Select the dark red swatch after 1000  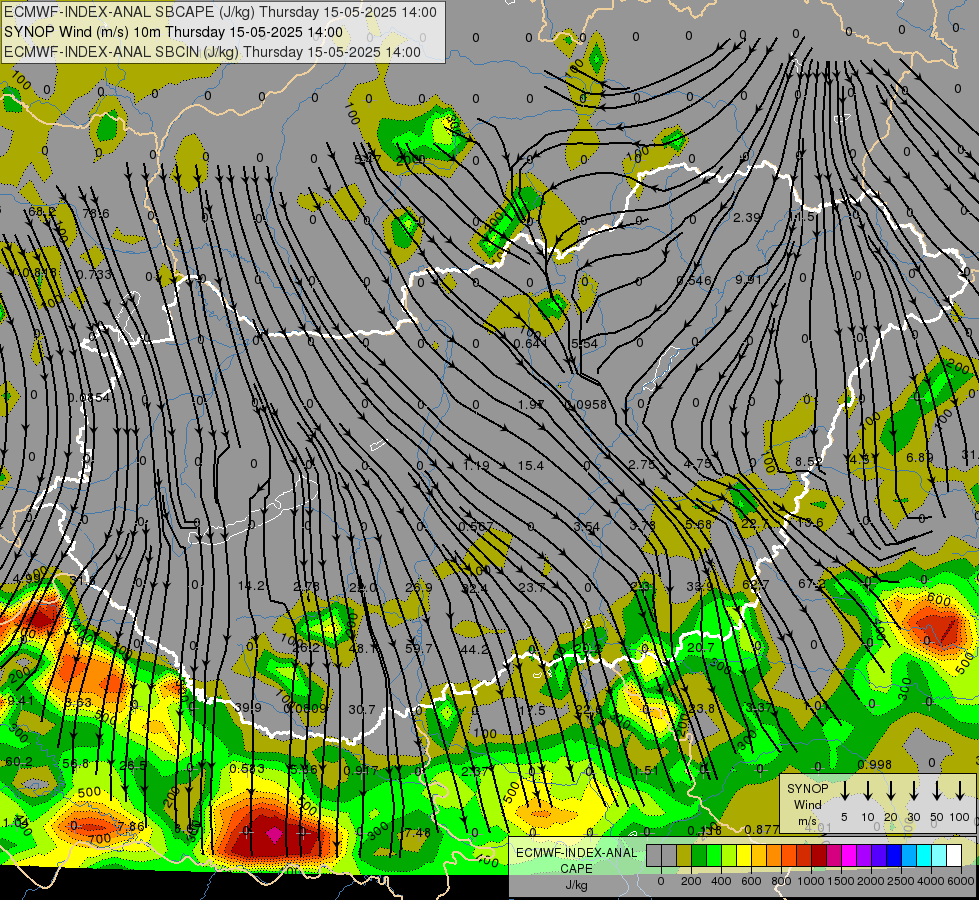click(819, 856)
